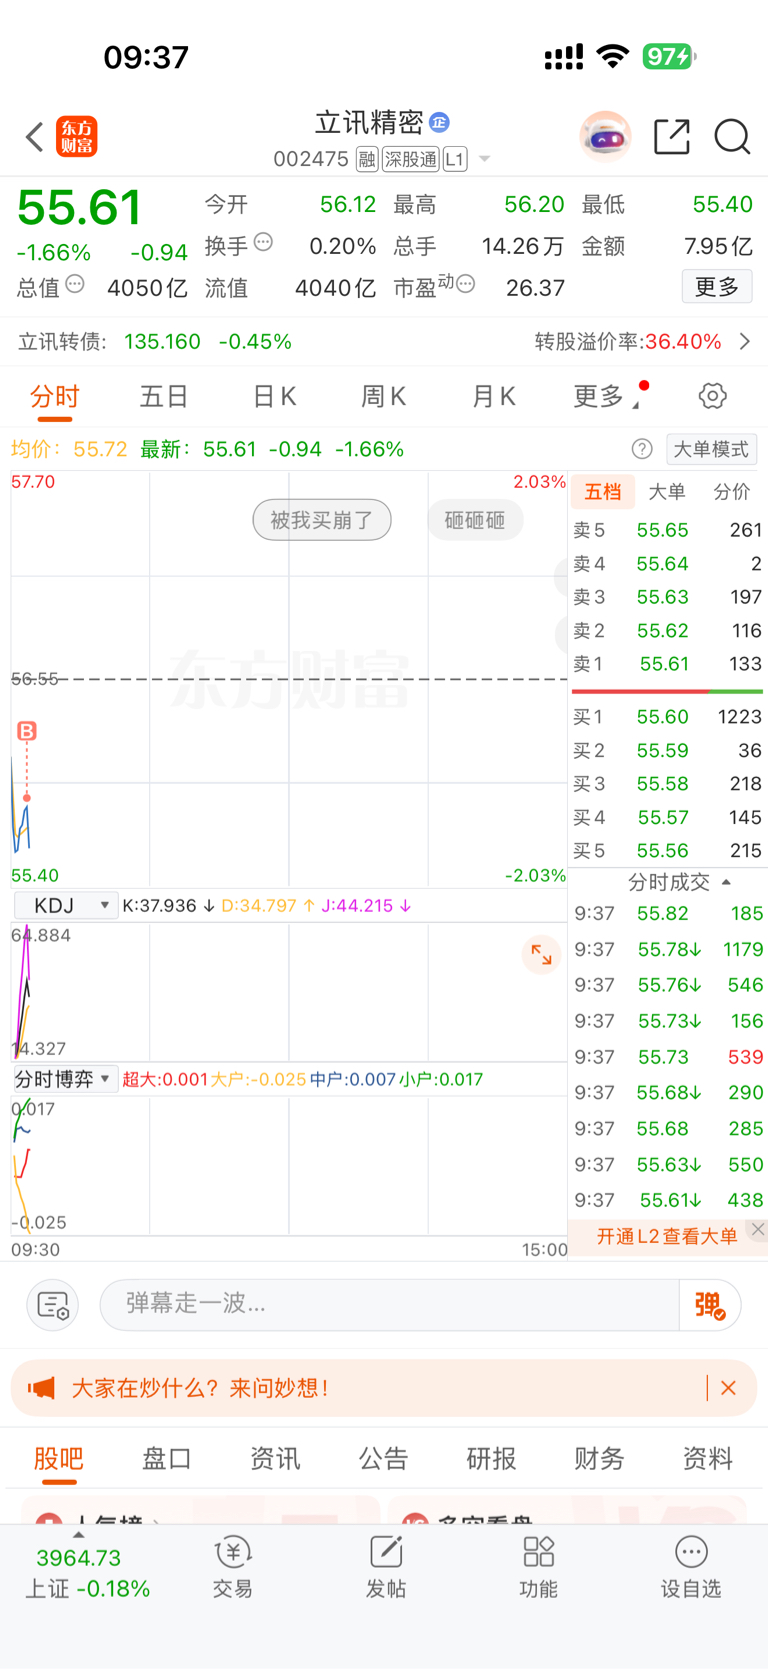This screenshot has height=1669, width=768.
Task: Collapse the 分时成交 list
Action: 726,882
